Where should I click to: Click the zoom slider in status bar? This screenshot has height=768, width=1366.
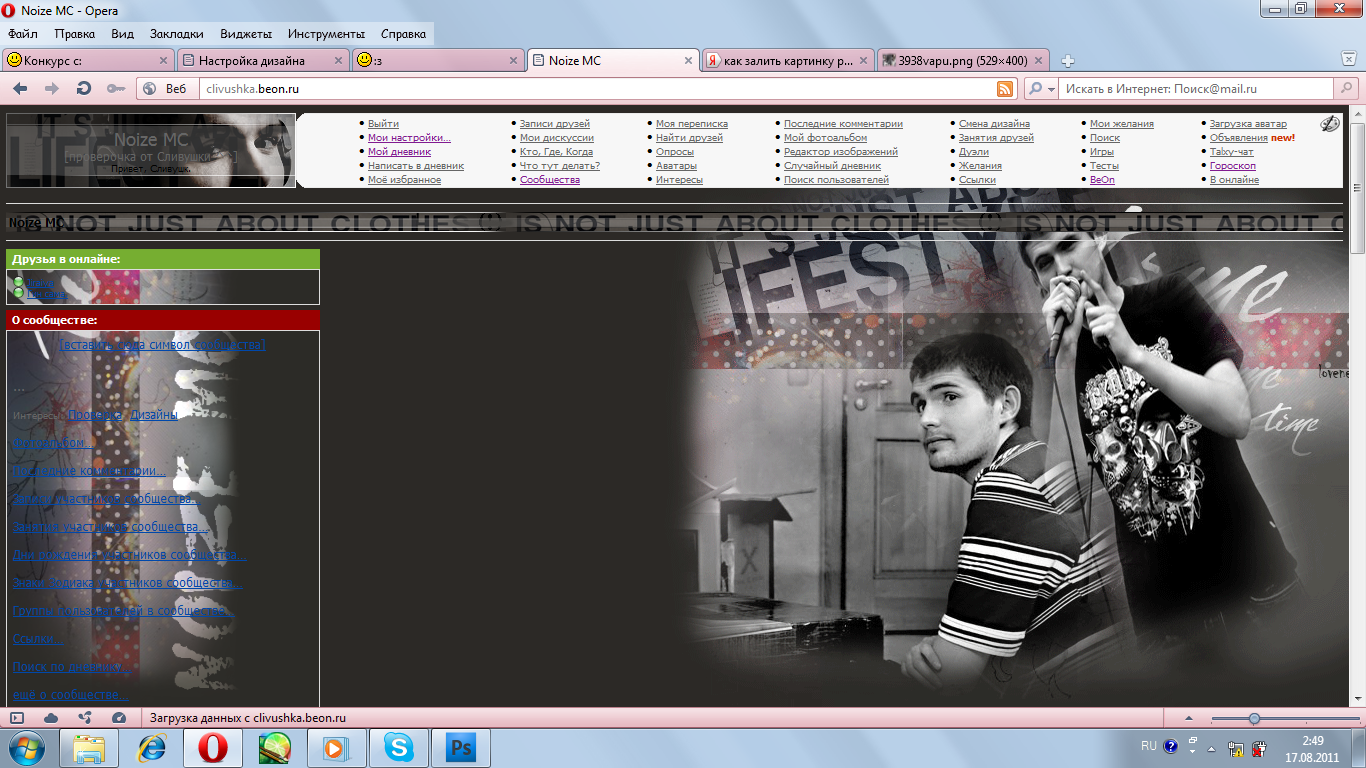click(1254, 718)
